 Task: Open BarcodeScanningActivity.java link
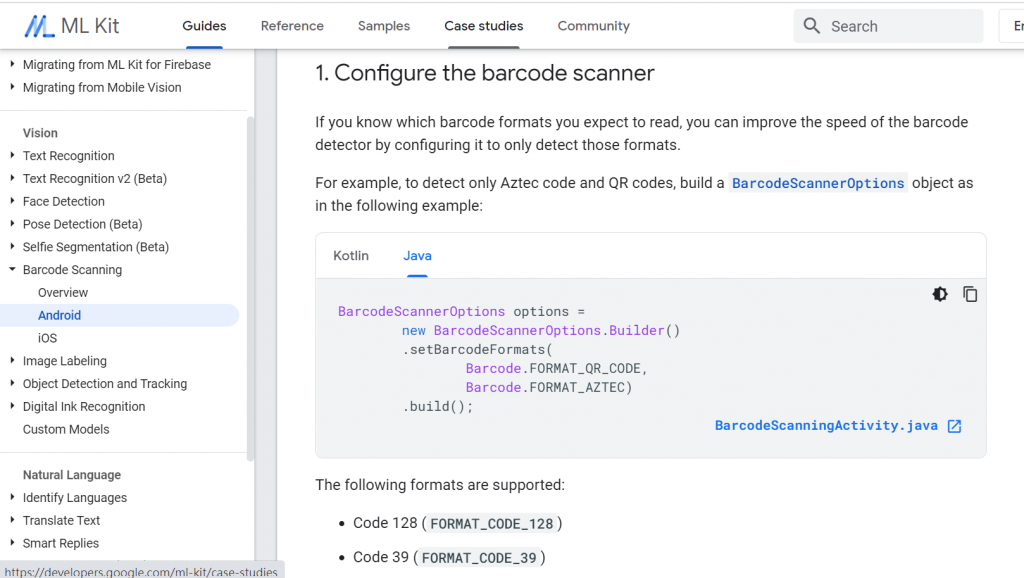826,426
